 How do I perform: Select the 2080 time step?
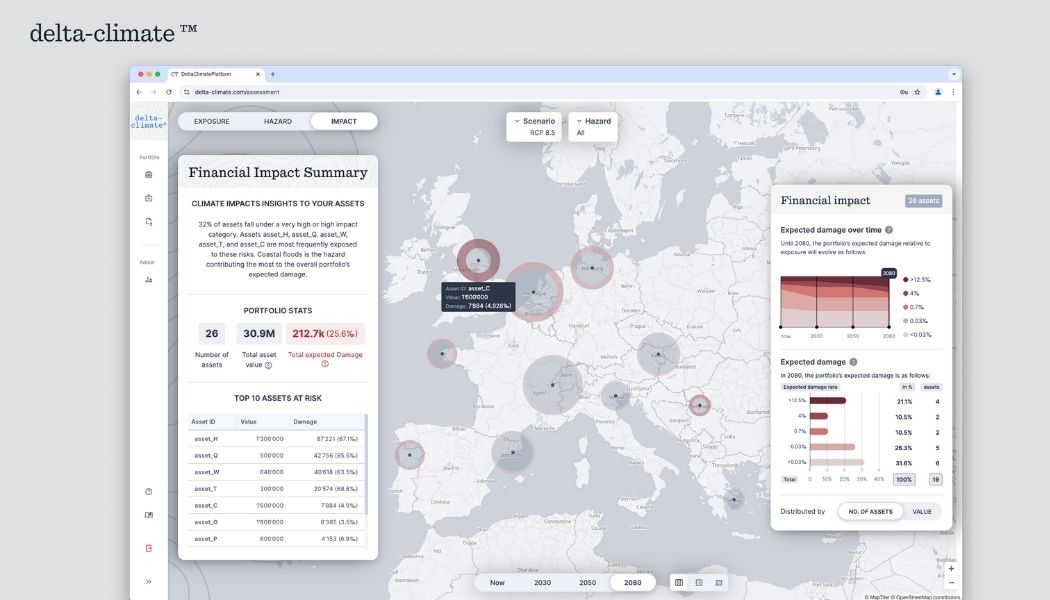(633, 583)
